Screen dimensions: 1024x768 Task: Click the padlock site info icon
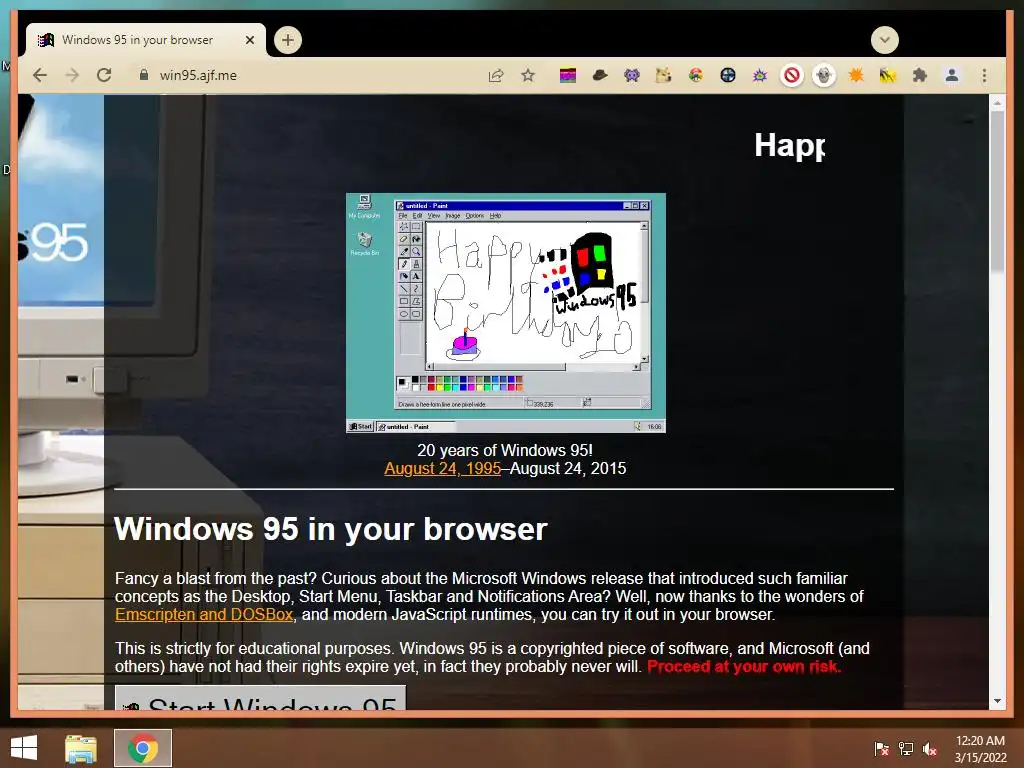[x=144, y=75]
